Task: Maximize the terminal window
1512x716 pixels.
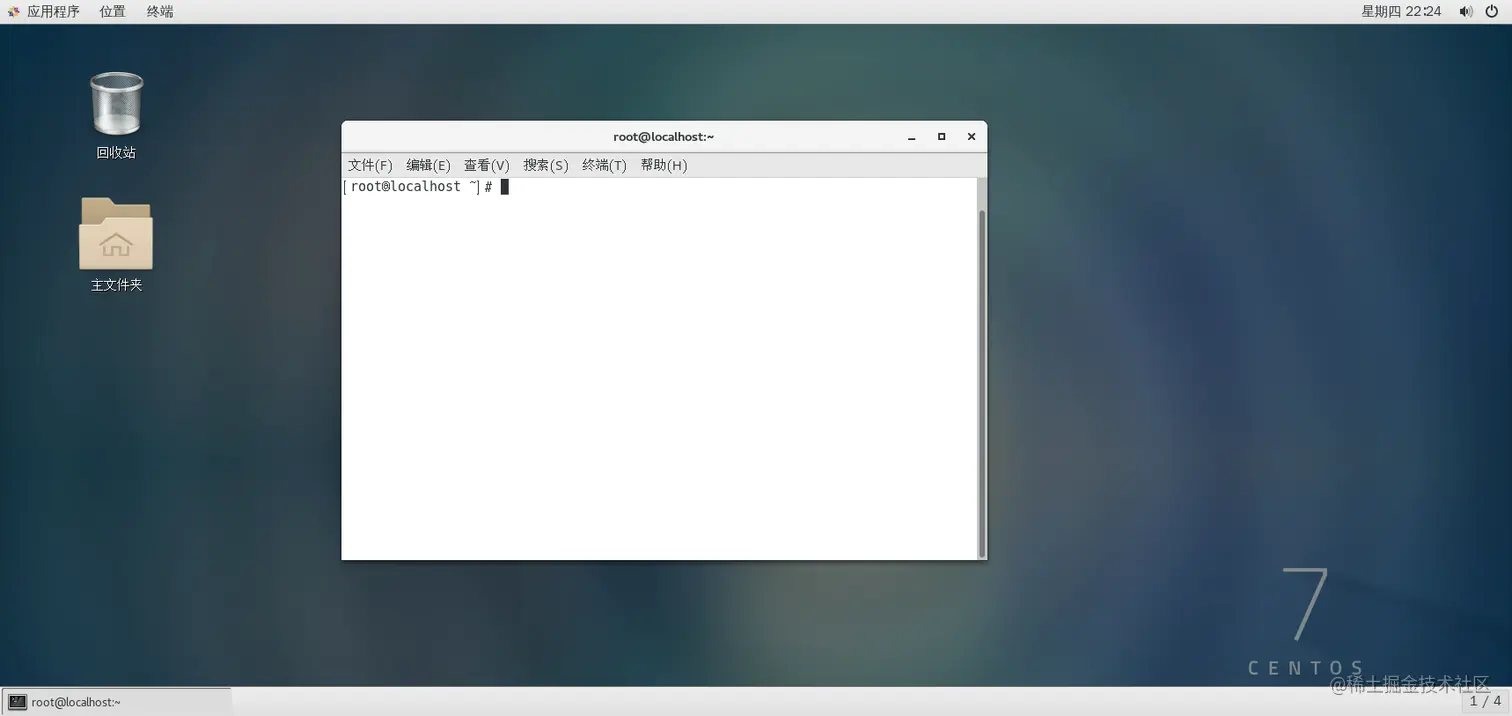Action: click(941, 137)
